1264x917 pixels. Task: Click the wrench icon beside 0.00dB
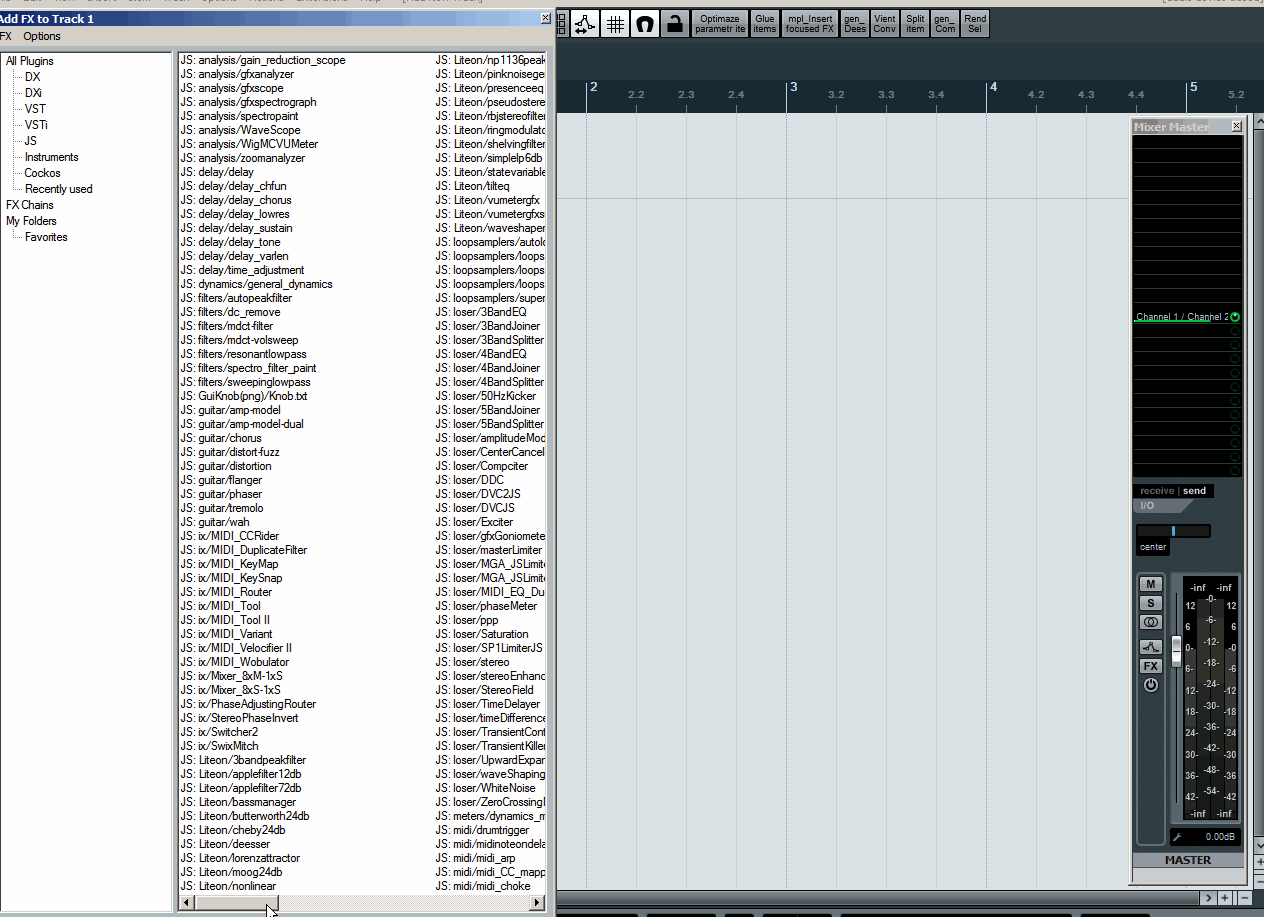coord(1178,837)
